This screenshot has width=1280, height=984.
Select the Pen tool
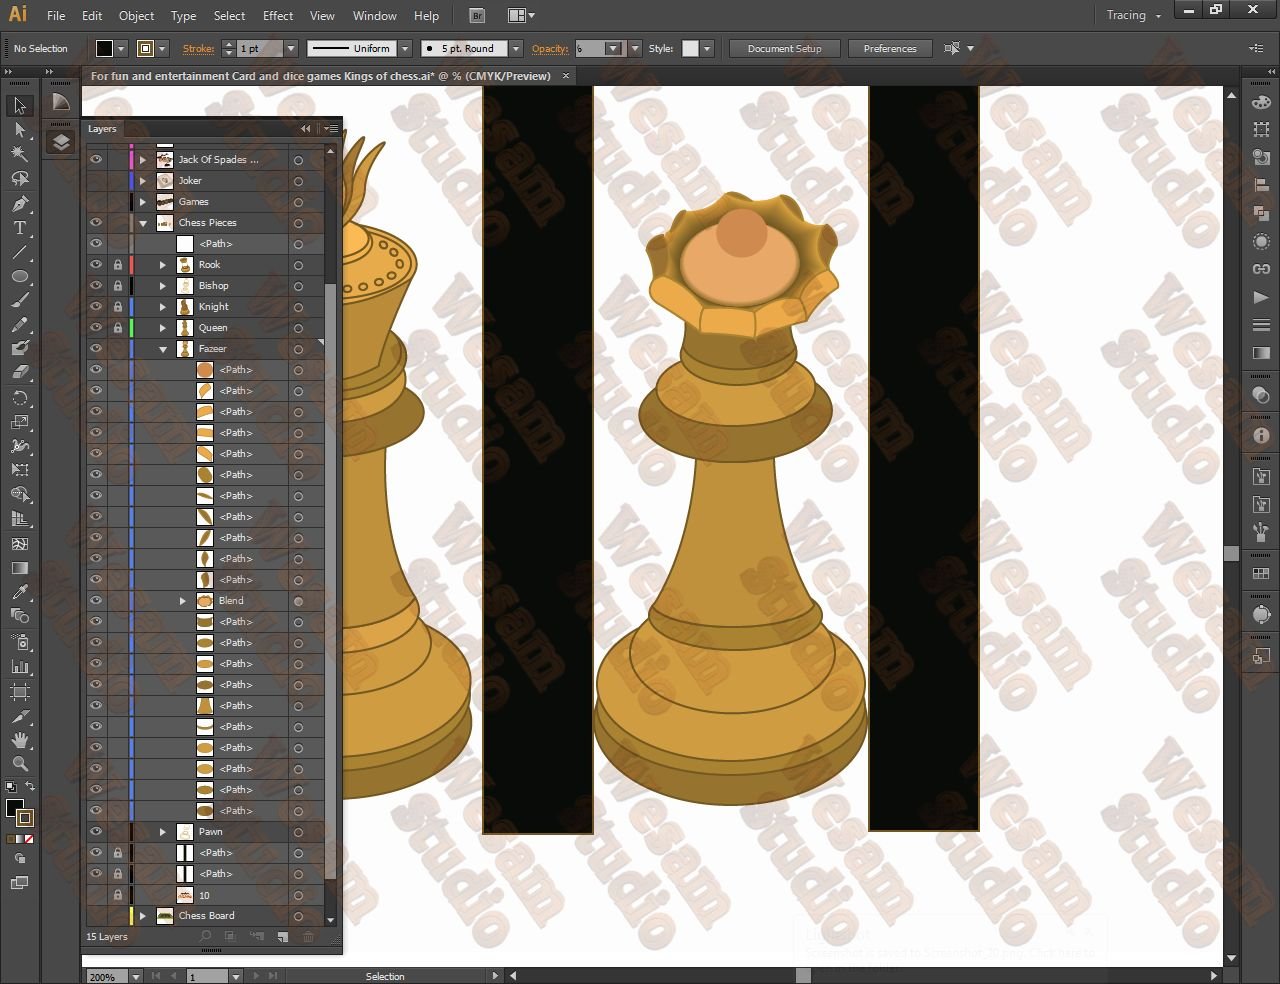pyautogui.click(x=19, y=204)
